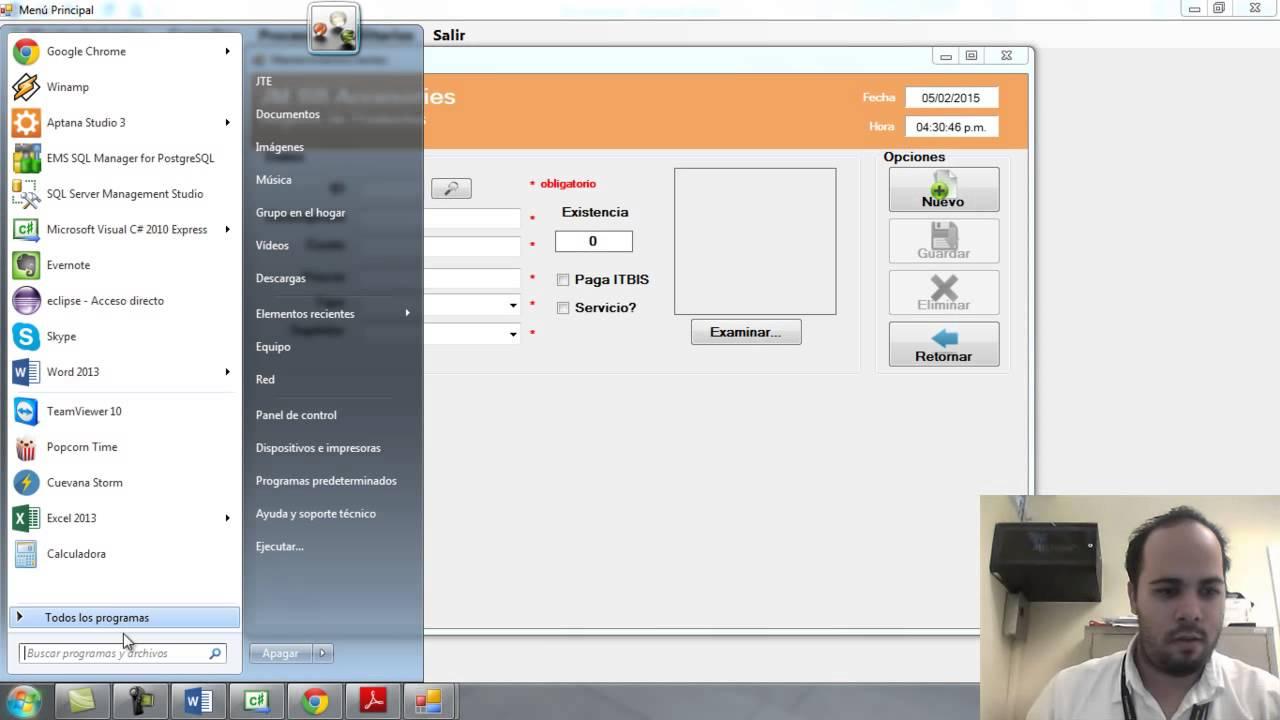
Task: Click the Buscar programas y archivos search box
Action: point(115,653)
